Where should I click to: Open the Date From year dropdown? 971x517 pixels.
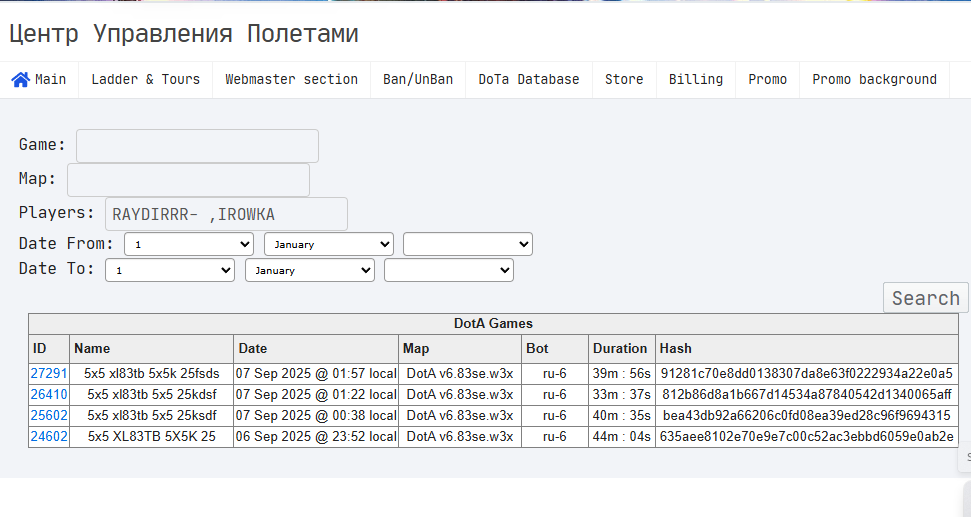[x=468, y=244]
